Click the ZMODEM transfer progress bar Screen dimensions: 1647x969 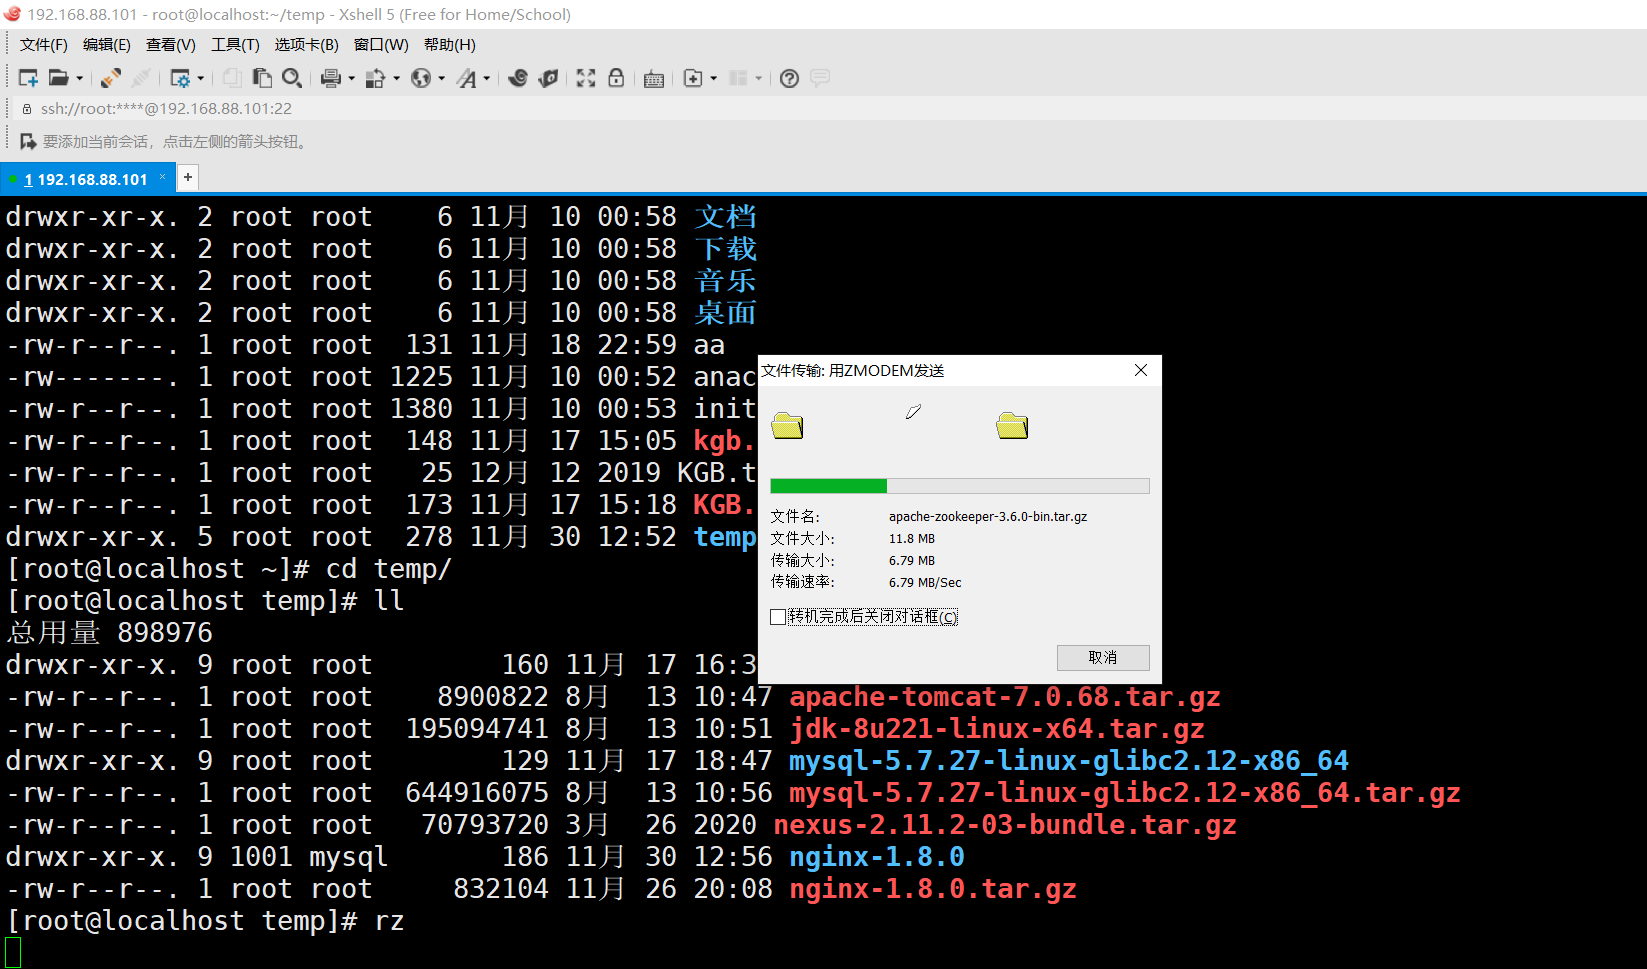(x=960, y=486)
